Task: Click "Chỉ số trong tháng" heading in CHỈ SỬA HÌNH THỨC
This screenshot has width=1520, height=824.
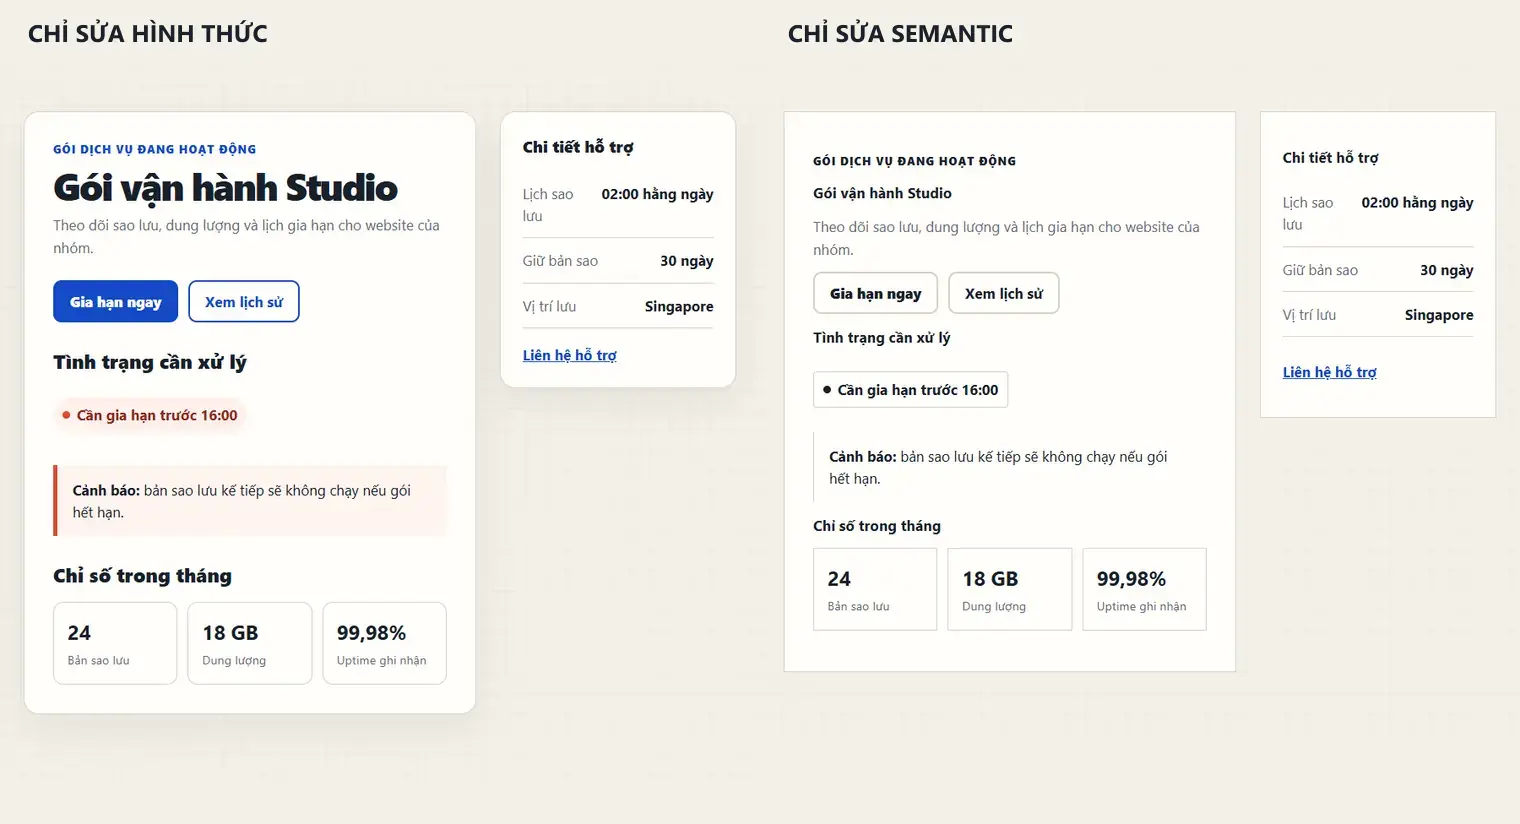Action: coord(142,576)
